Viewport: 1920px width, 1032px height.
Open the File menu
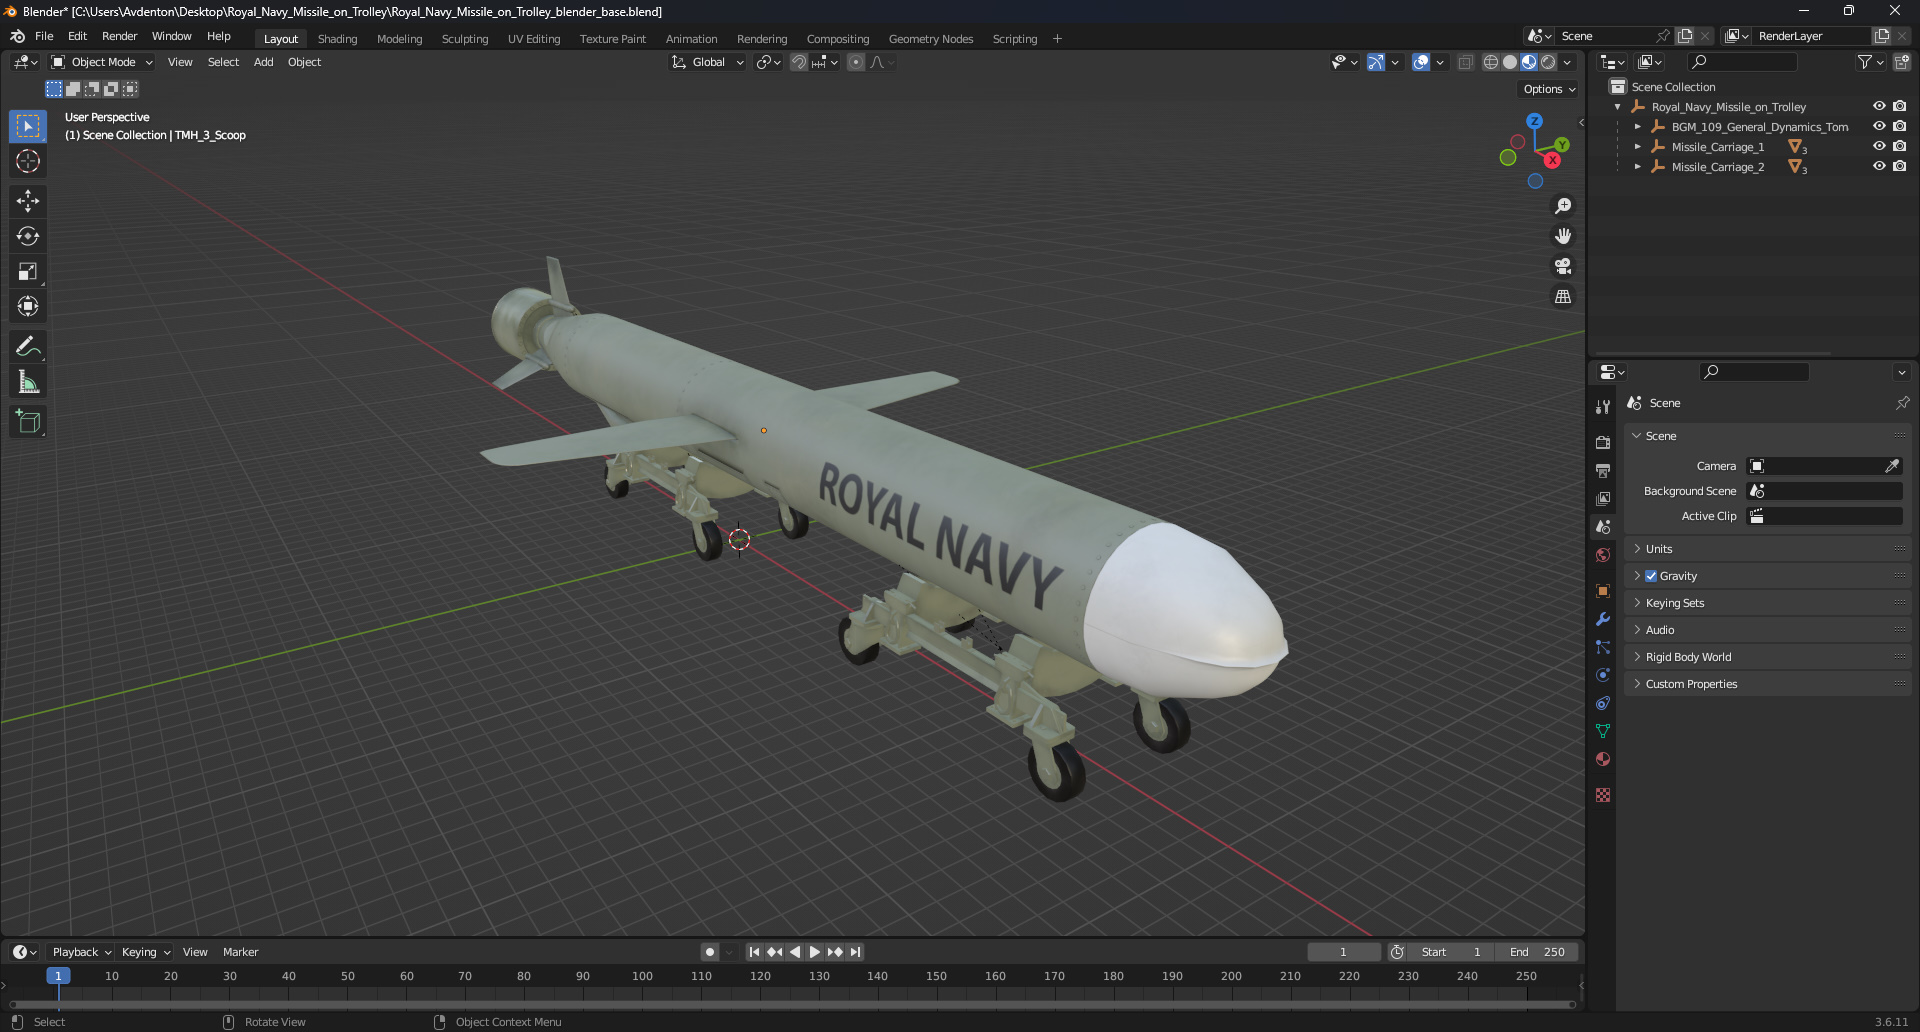click(44, 36)
